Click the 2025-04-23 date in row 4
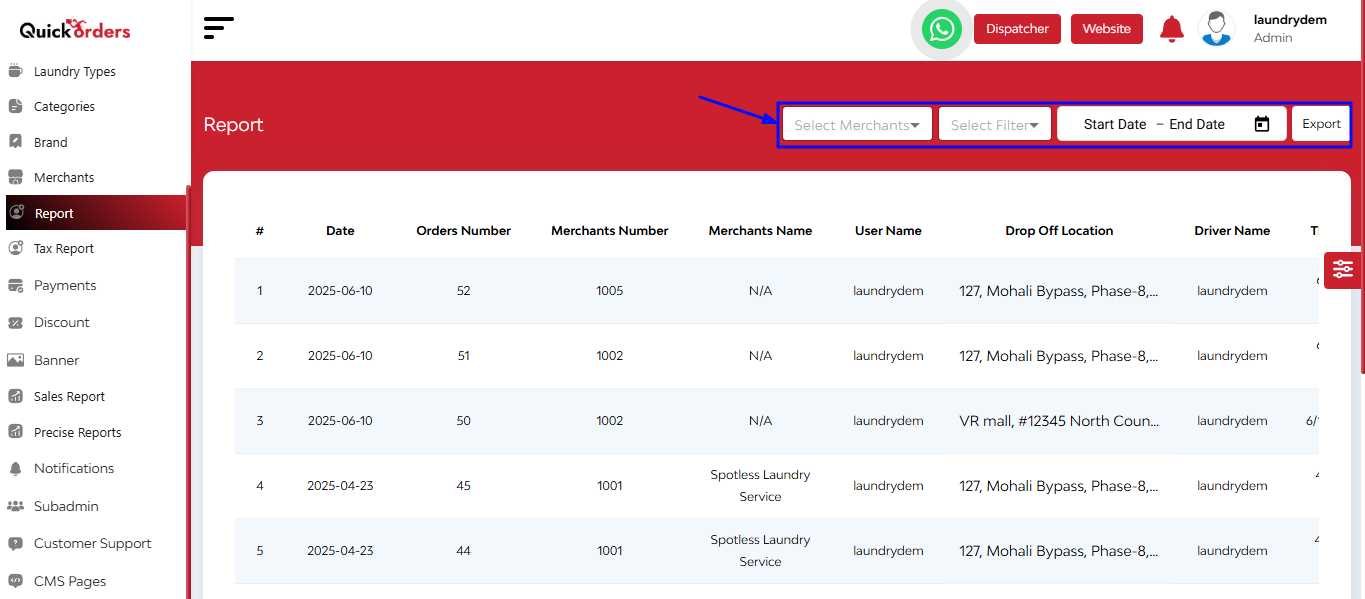 click(340, 486)
